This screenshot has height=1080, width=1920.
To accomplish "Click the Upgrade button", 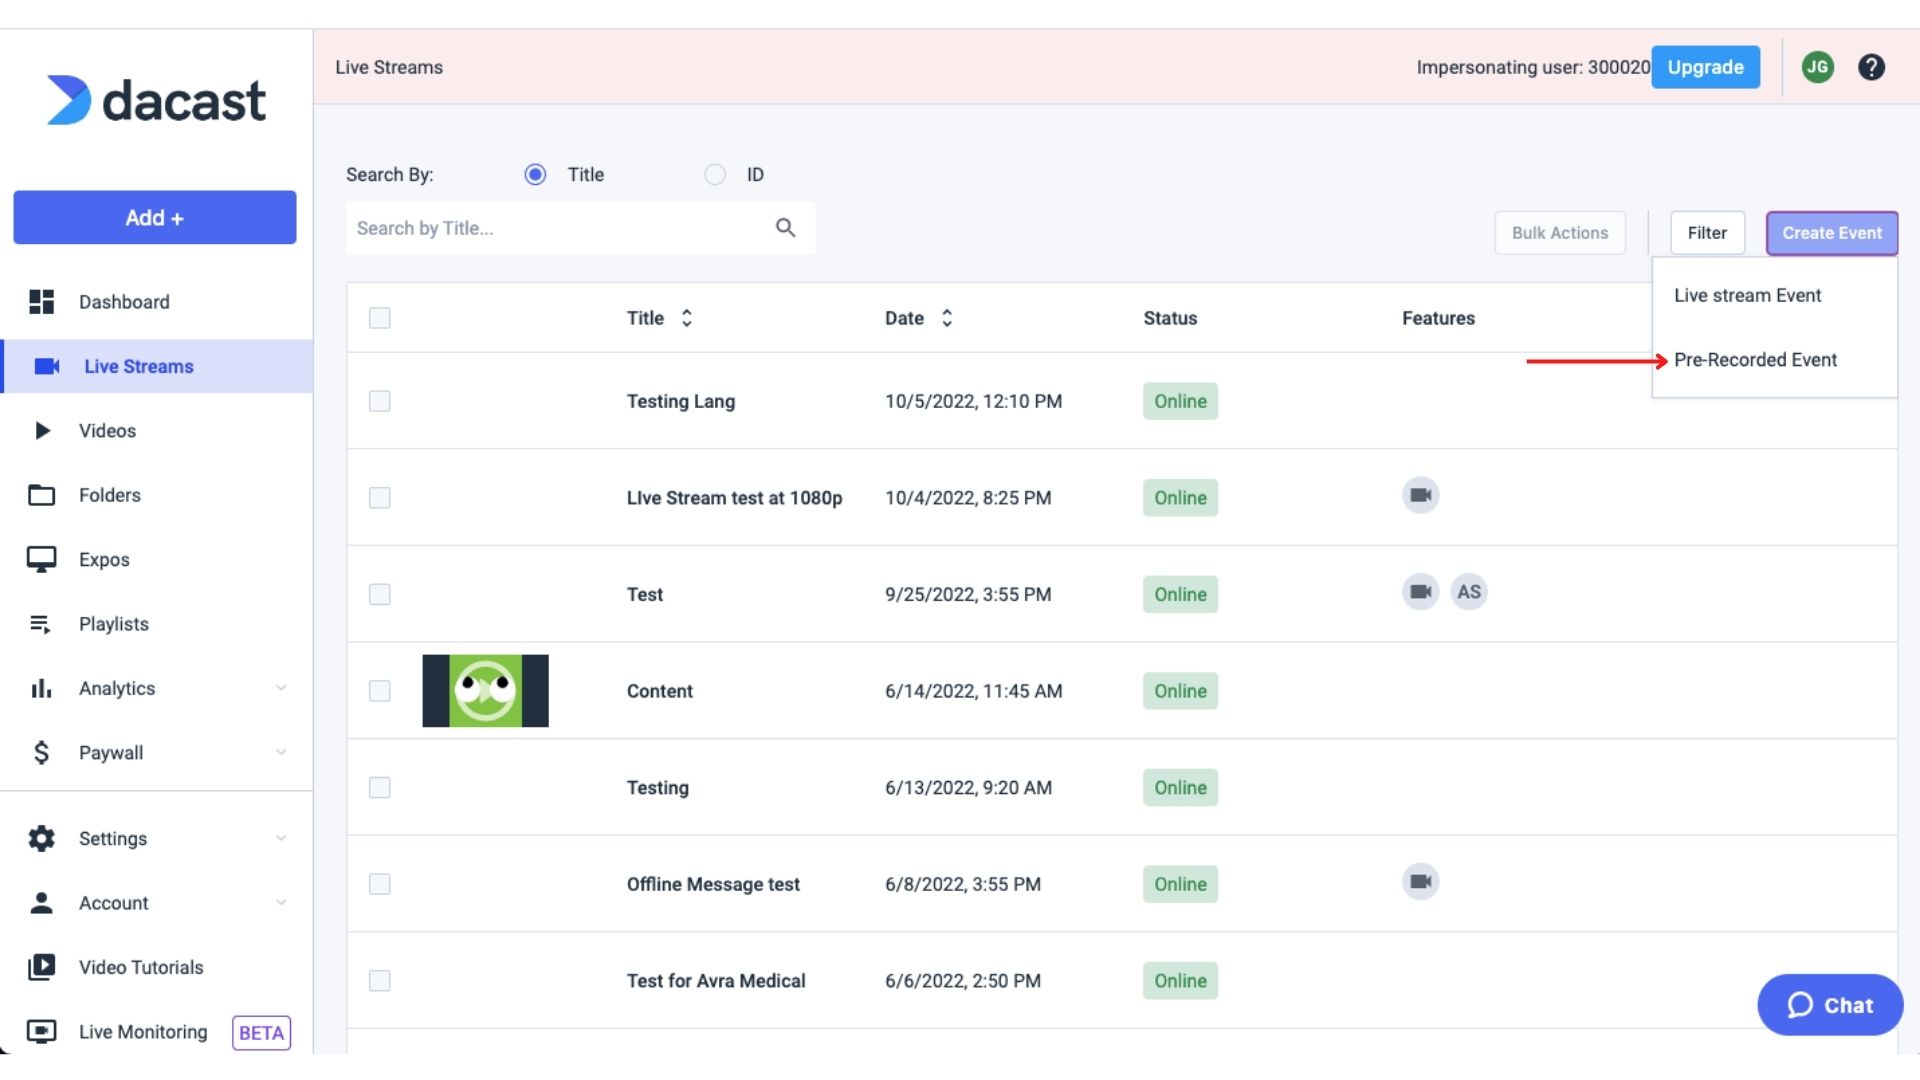I will pos(1705,67).
